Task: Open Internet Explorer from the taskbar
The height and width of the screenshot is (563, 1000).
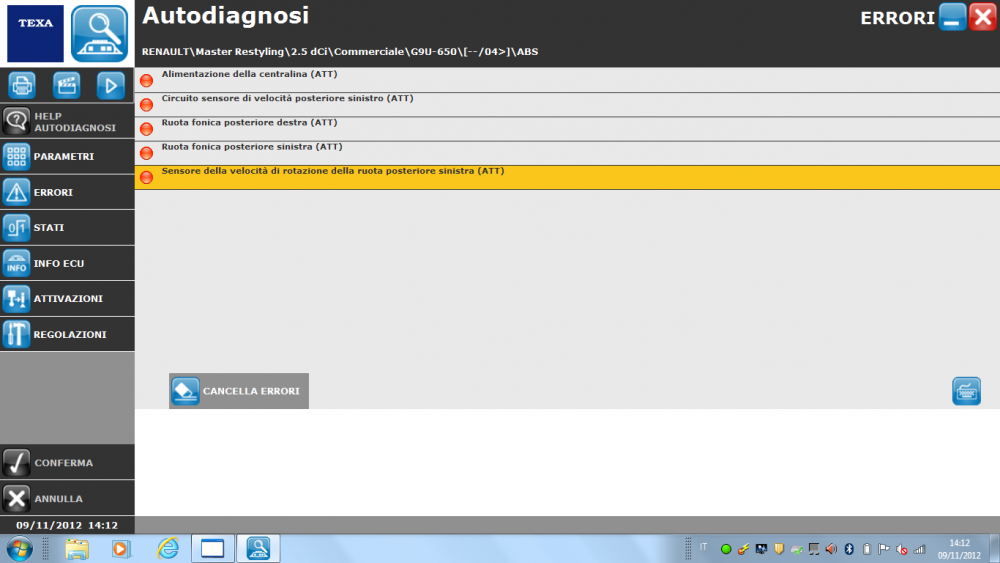Action: click(167, 548)
